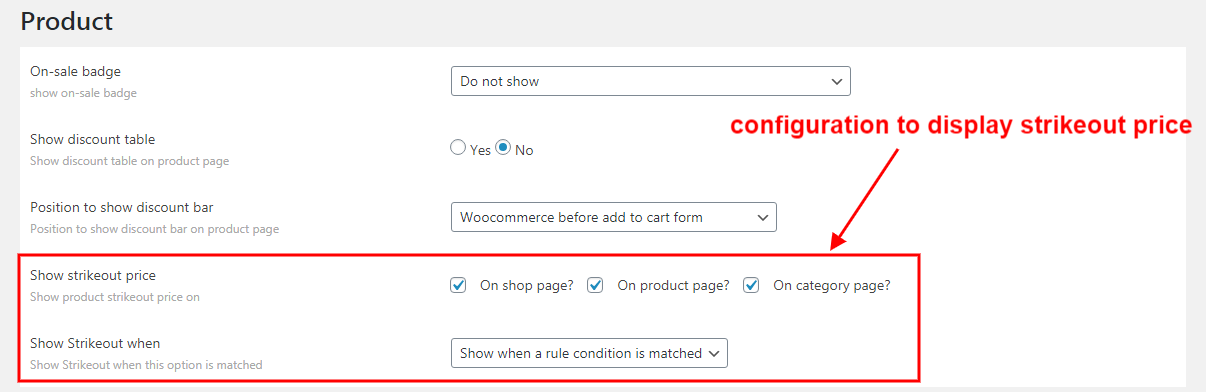Open the 'Do not show' on-sale badge dropdown

[x=650, y=81]
